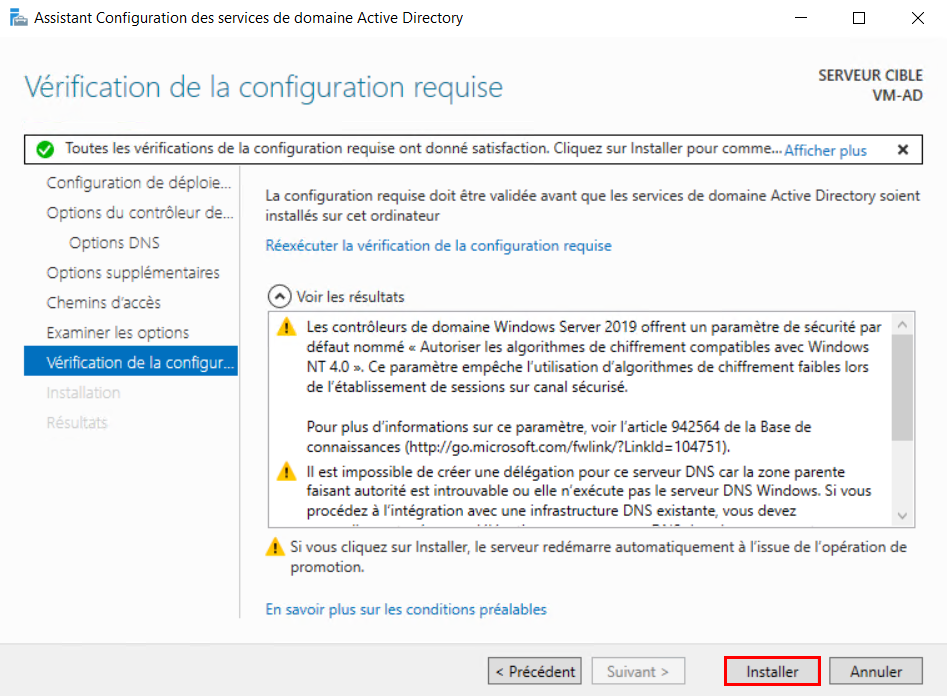Cancel the wizard with Annuler
The width and height of the screenshot is (947, 696).
tap(876, 671)
